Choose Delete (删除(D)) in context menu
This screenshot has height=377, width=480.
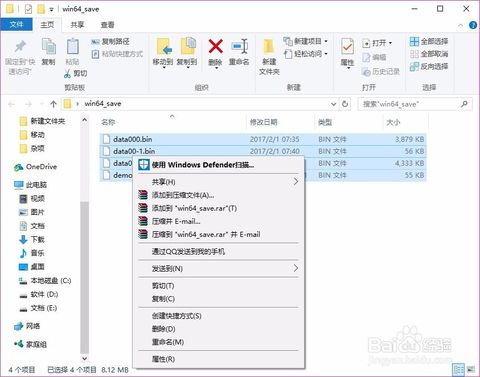(219, 329)
